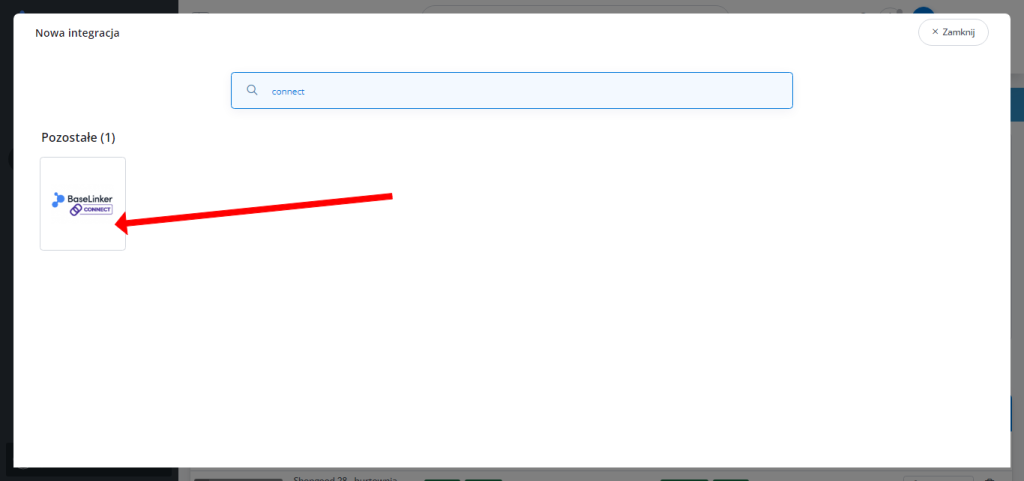The image size is (1024, 481).
Task: Click the "Pozostałe (1)" section heading
Action: pyautogui.click(x=78, y=138)
